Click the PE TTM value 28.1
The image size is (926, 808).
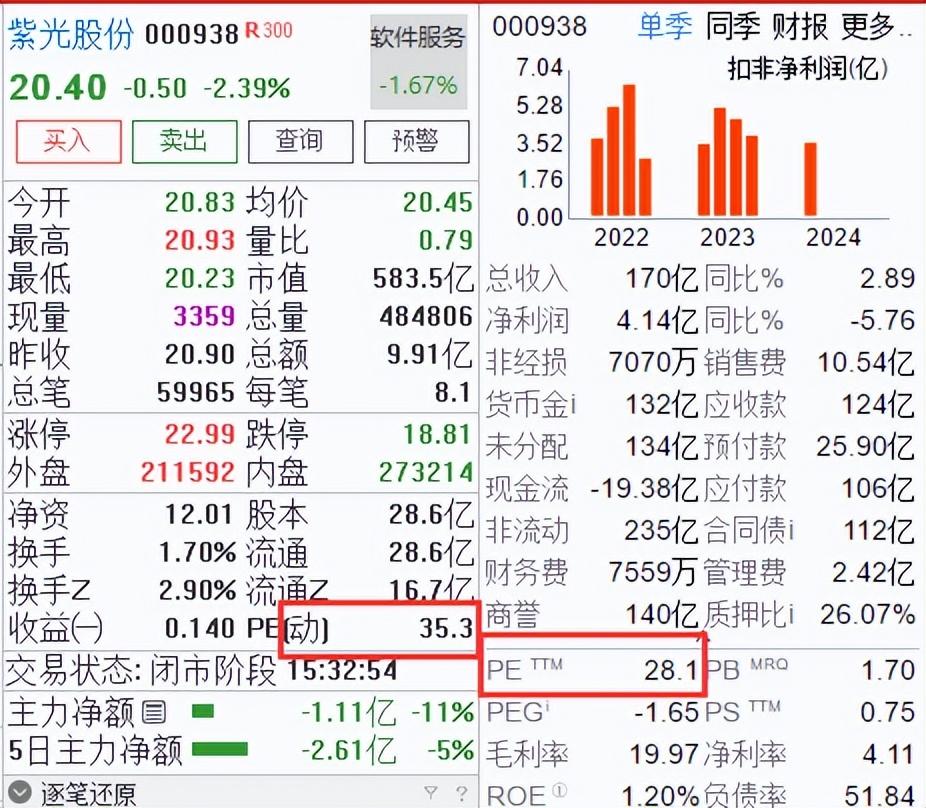[671, 670]
